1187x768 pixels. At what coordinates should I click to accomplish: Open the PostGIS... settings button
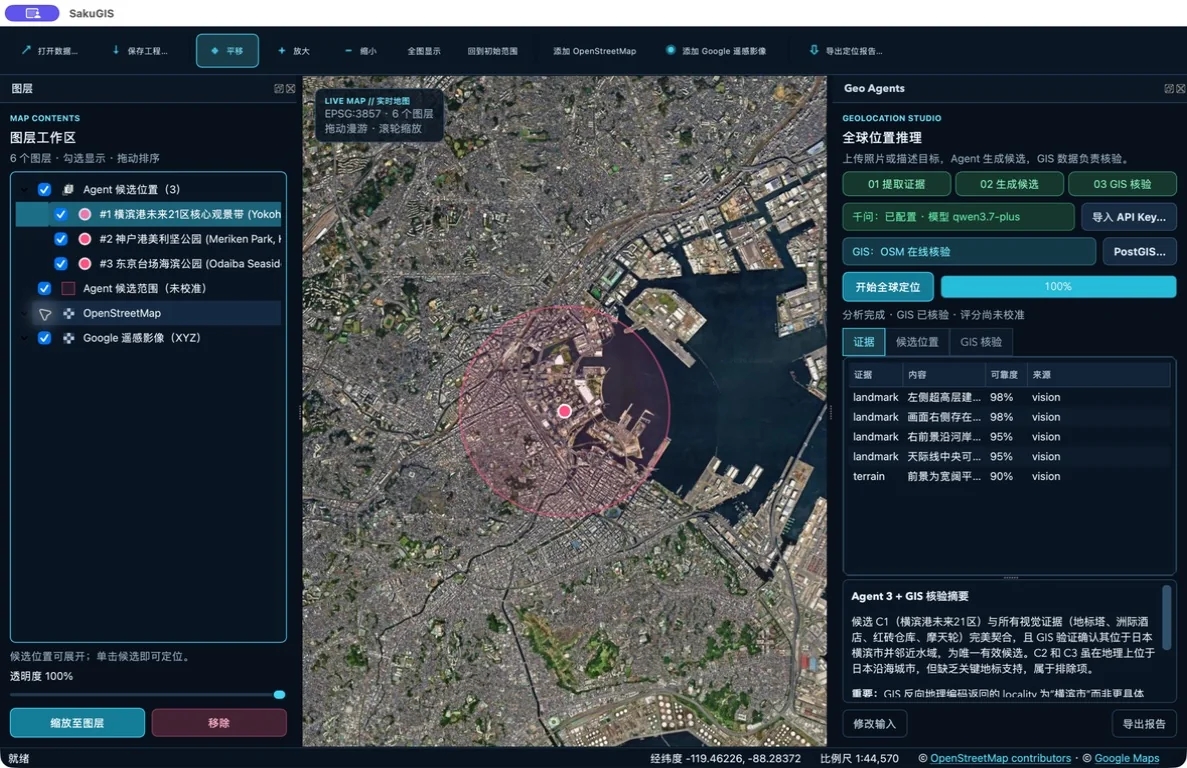pyautogui.click(x=1139, y=251)
